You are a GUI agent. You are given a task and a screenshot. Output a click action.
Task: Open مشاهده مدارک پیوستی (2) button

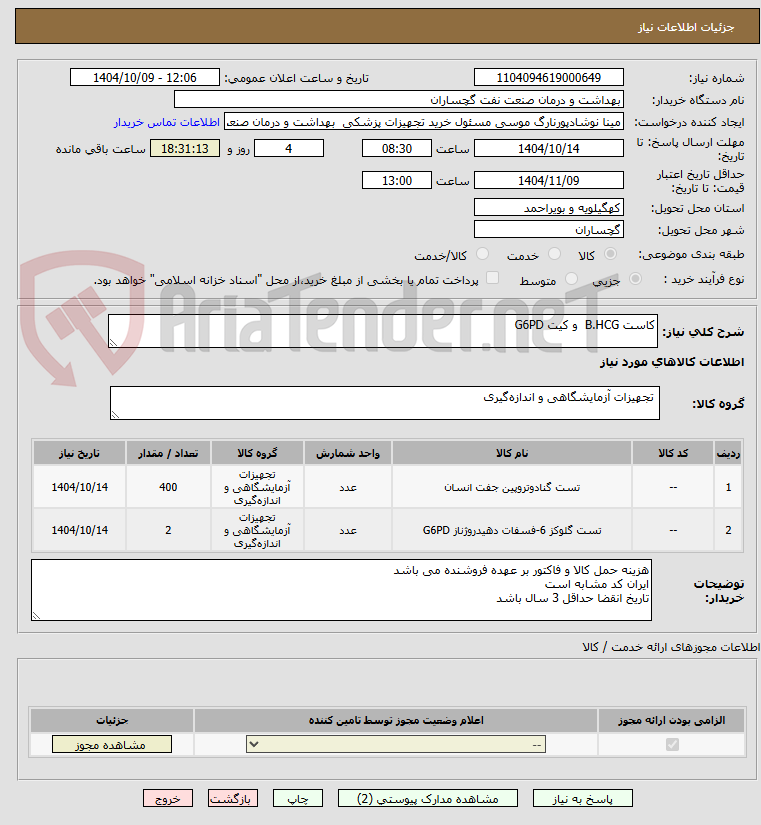(427, 798)
